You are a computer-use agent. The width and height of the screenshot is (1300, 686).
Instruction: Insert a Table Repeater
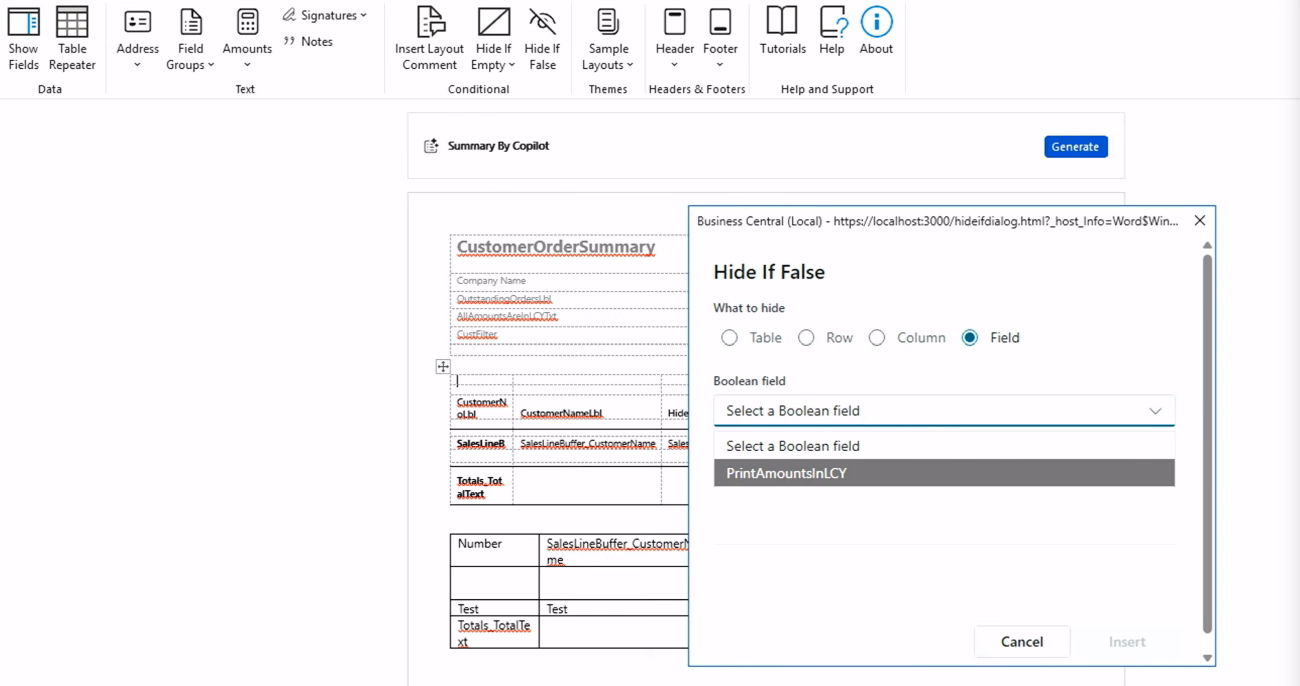click(72, 40)
